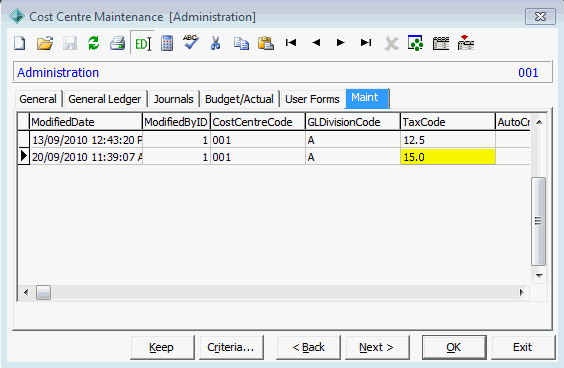Cut with the scissors icon
This screenshot has width=564, height=368.
click(x=215, y=43)
